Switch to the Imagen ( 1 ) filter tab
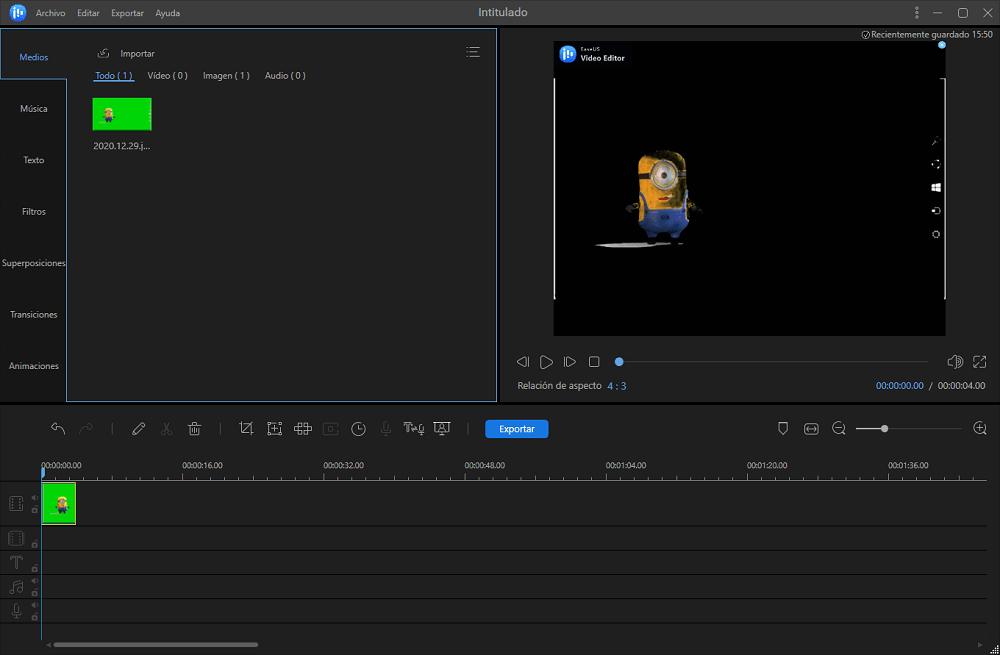This screenshot has height=655, width=1000. coord(226,75)
